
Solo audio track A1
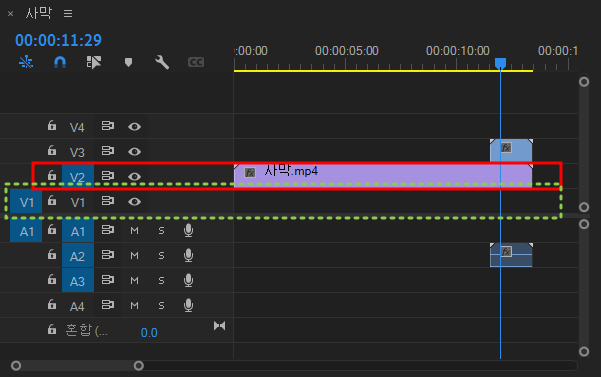[161, 231]
